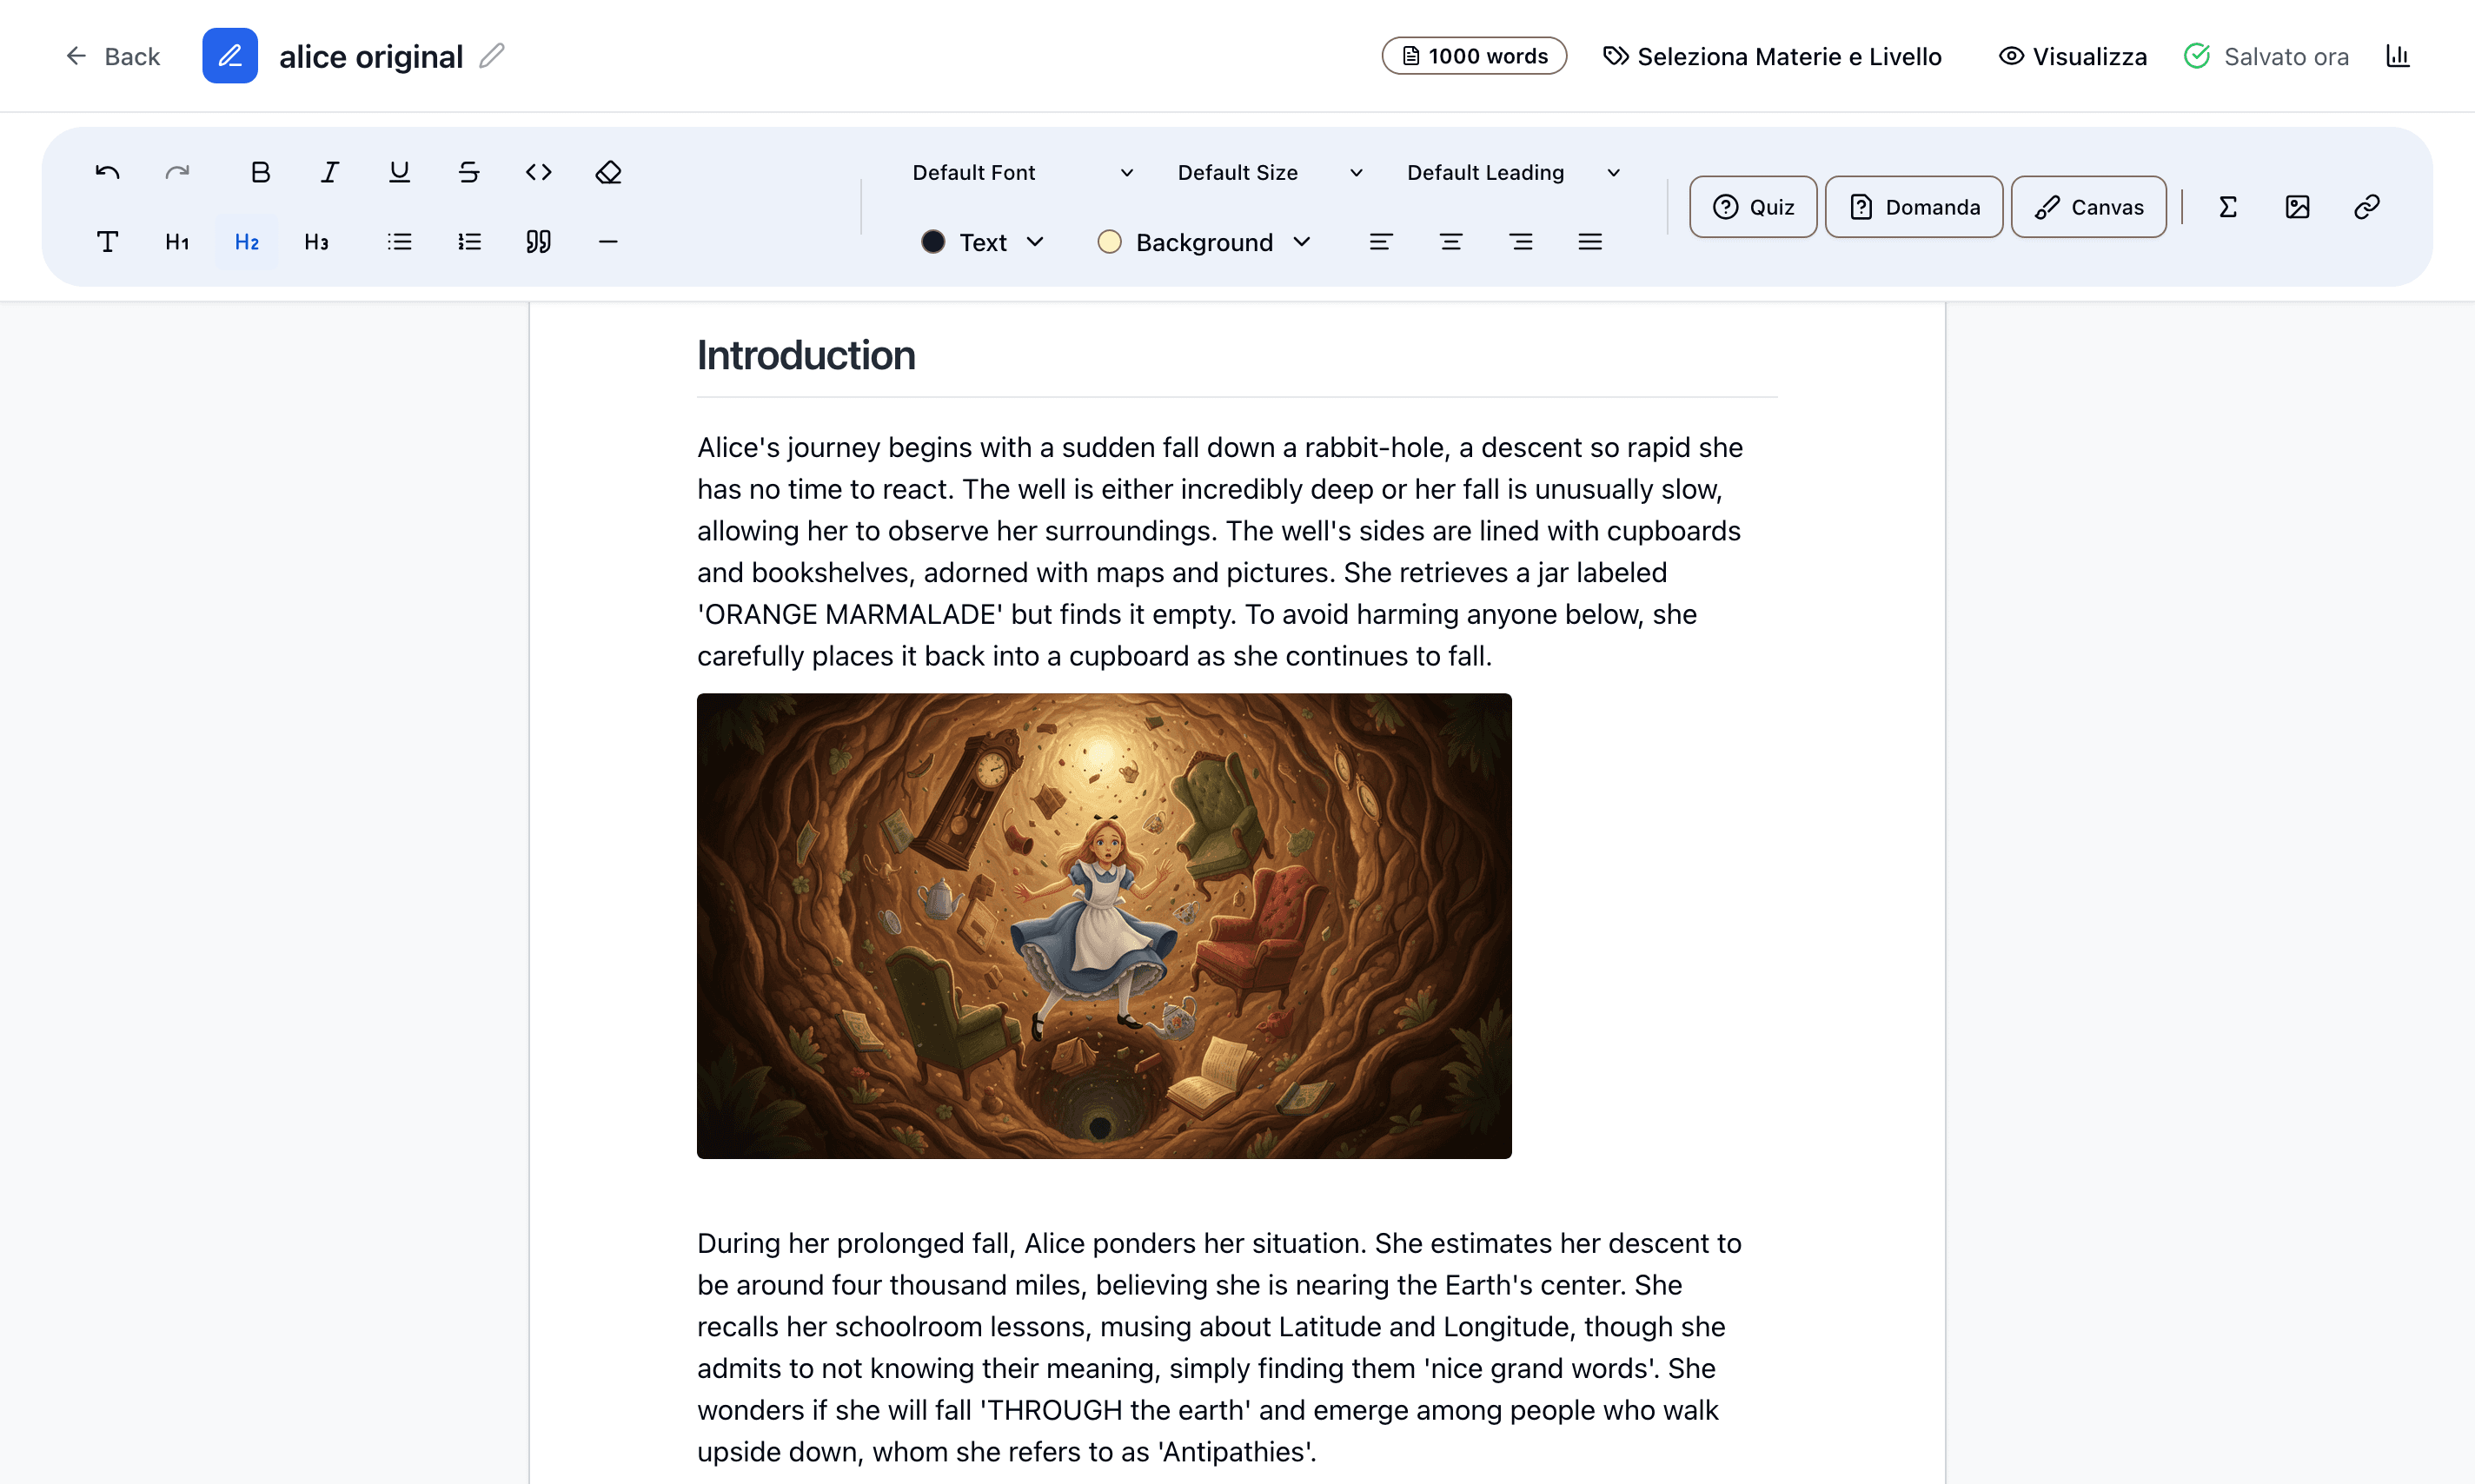
Task: Select the Text color swatch
Action: coord(933,241)
